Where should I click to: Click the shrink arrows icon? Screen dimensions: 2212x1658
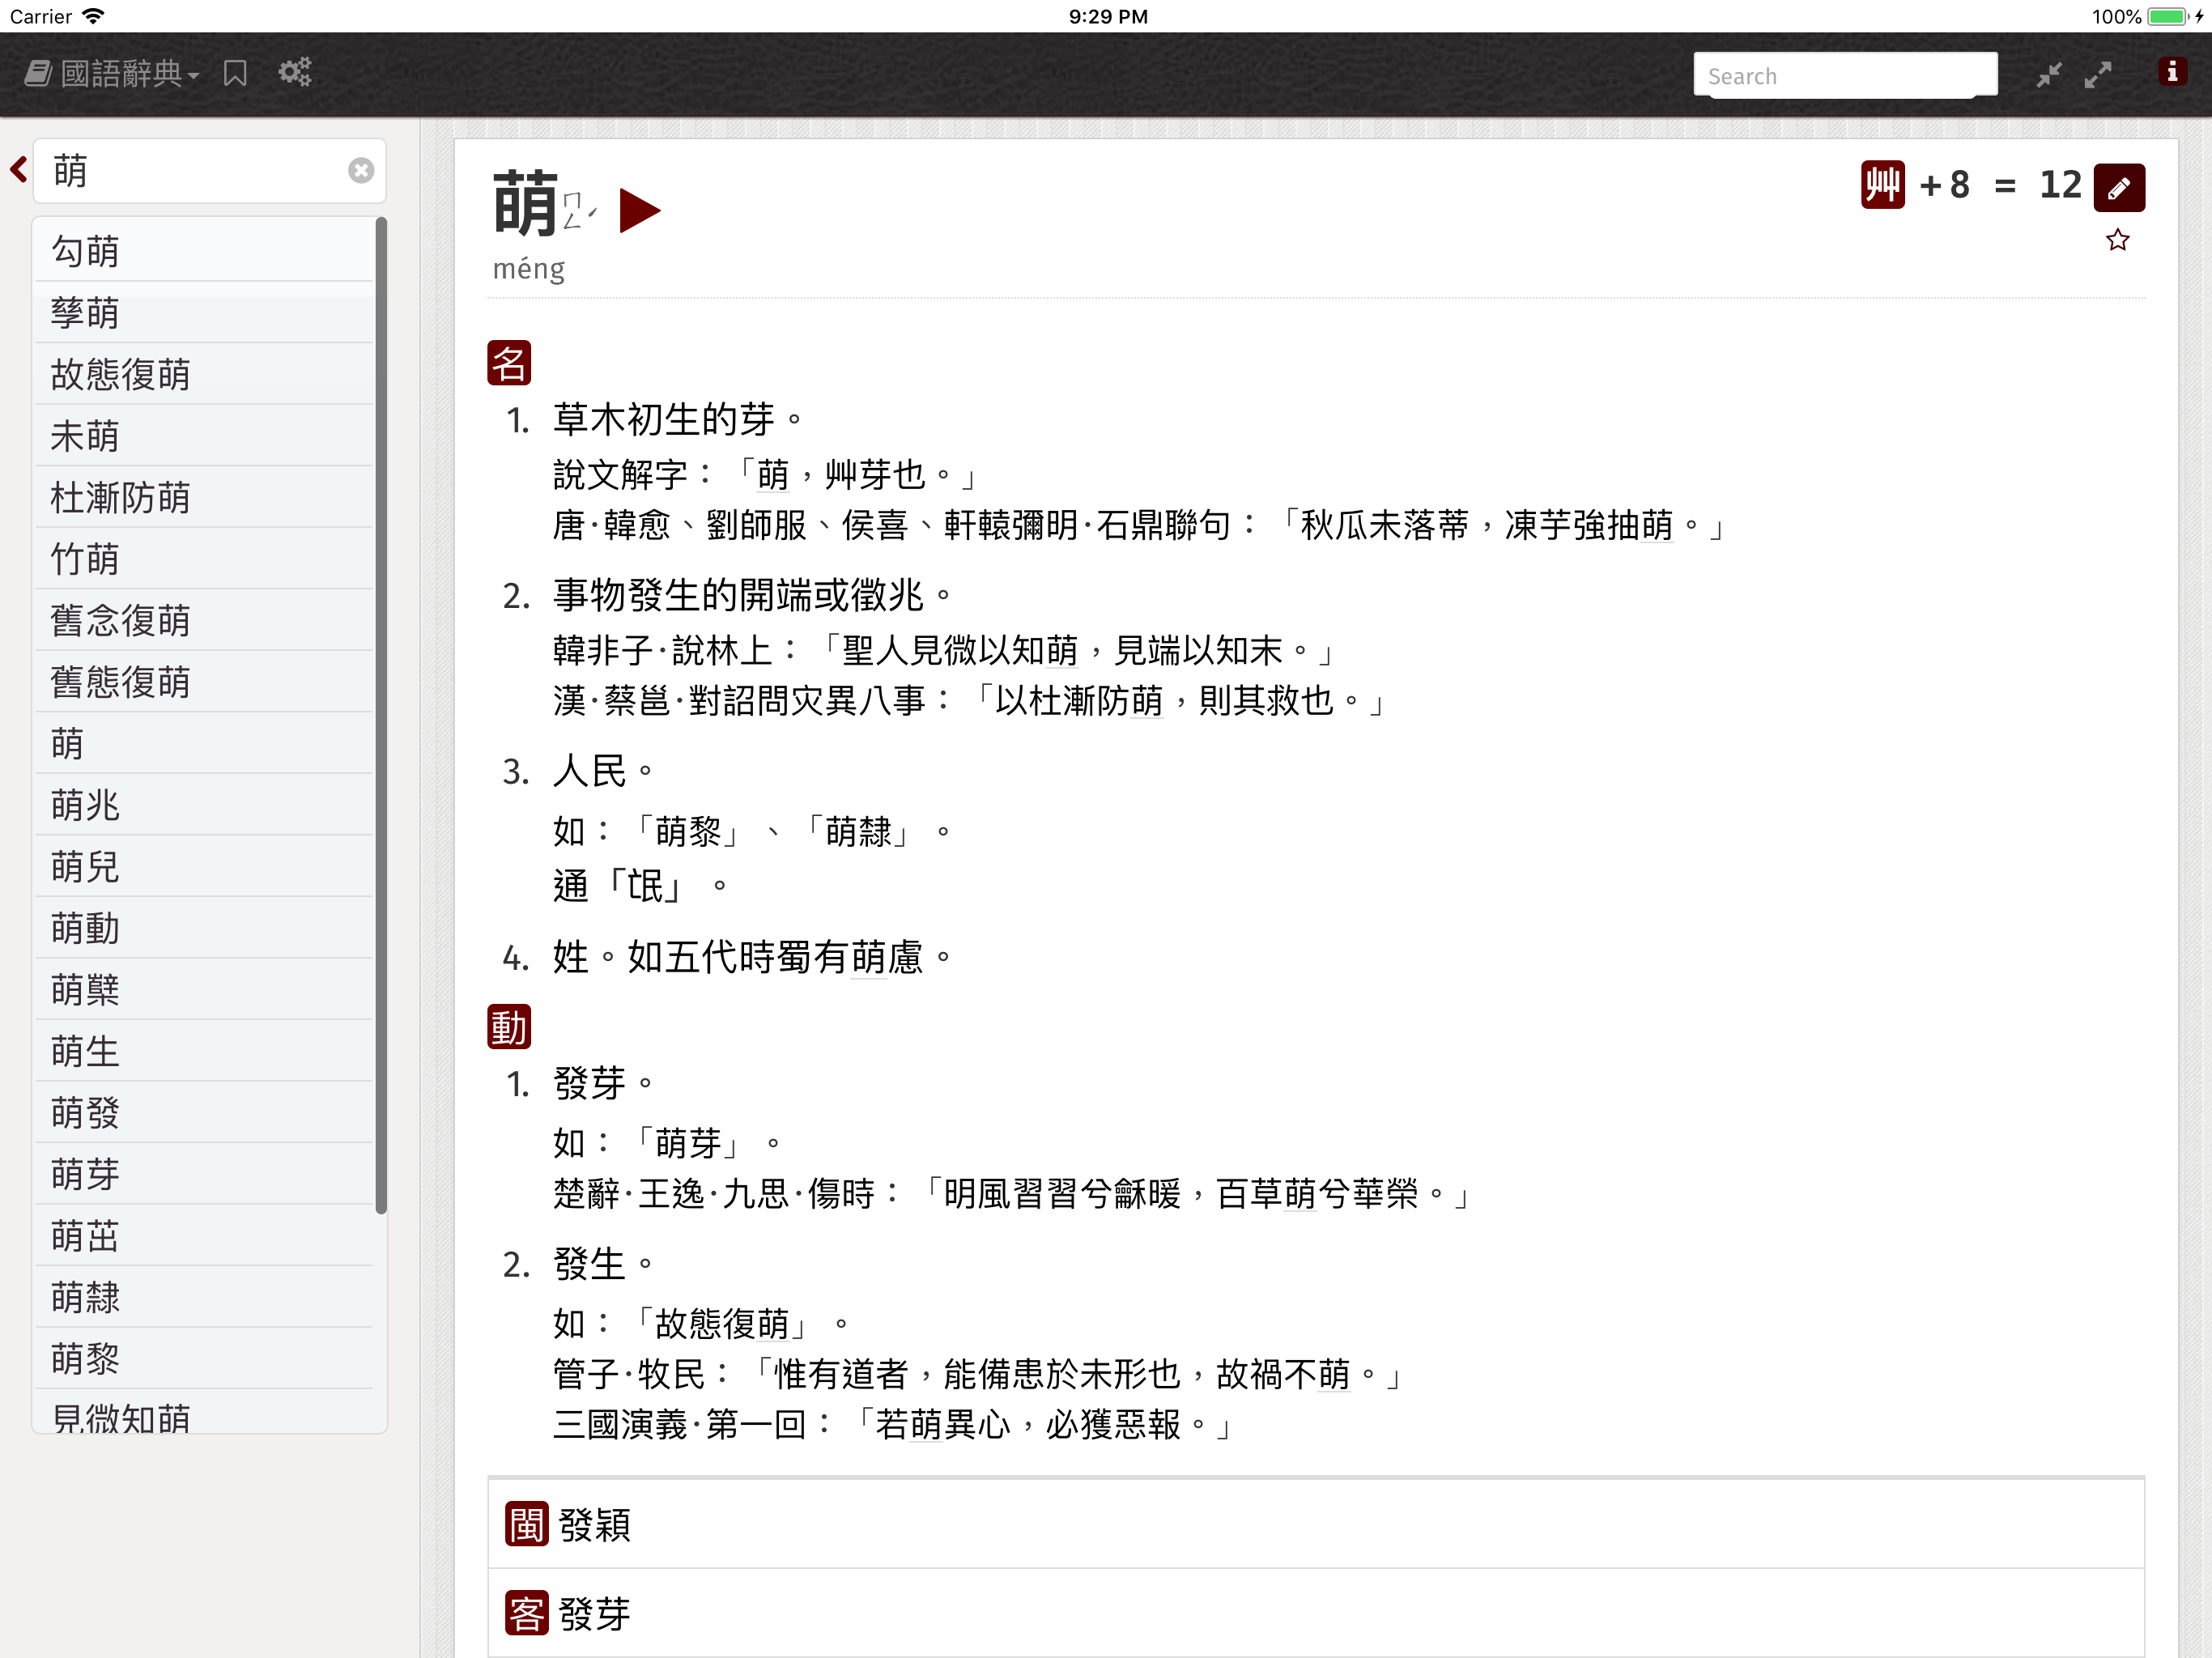pos(2049,75)
